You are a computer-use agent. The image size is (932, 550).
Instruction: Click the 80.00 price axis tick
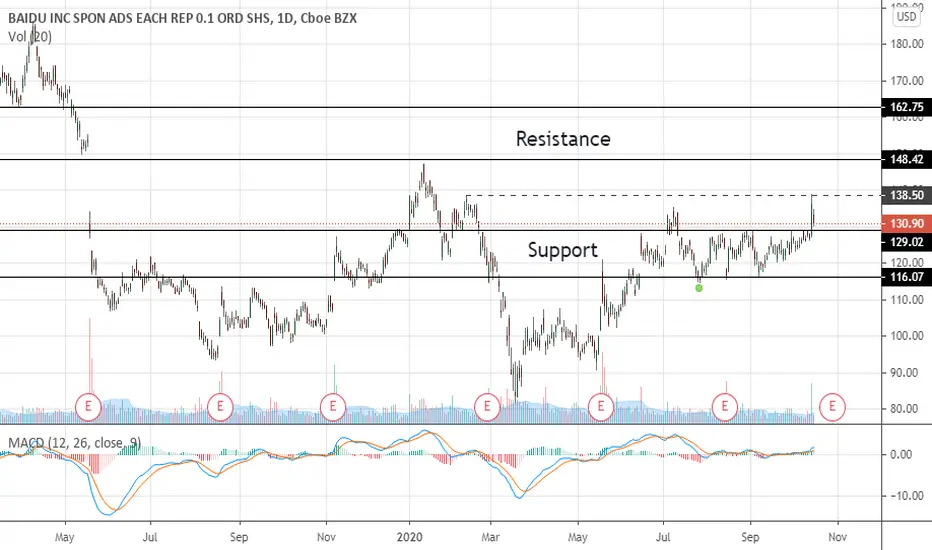pyautogui.click(x=906, y=409)
